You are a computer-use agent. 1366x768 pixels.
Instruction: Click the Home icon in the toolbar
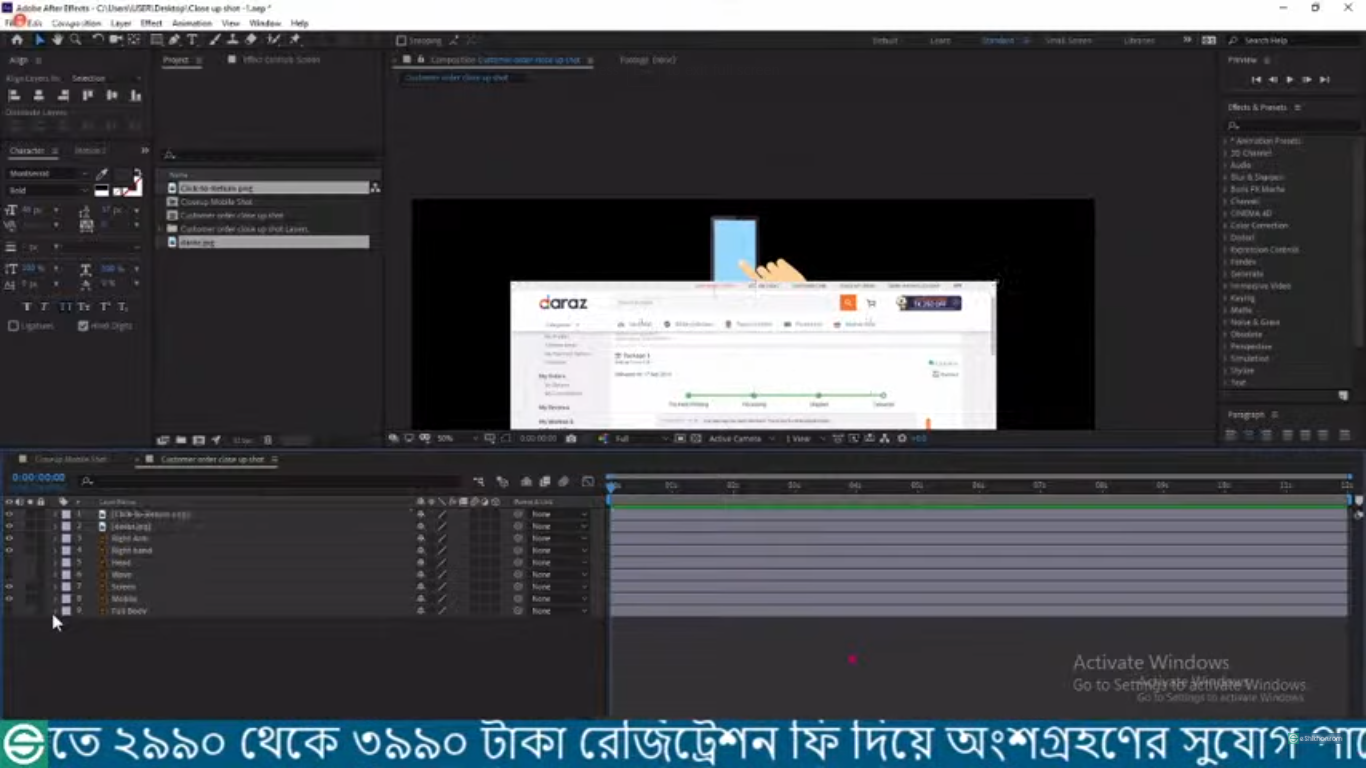pos(17,40)
